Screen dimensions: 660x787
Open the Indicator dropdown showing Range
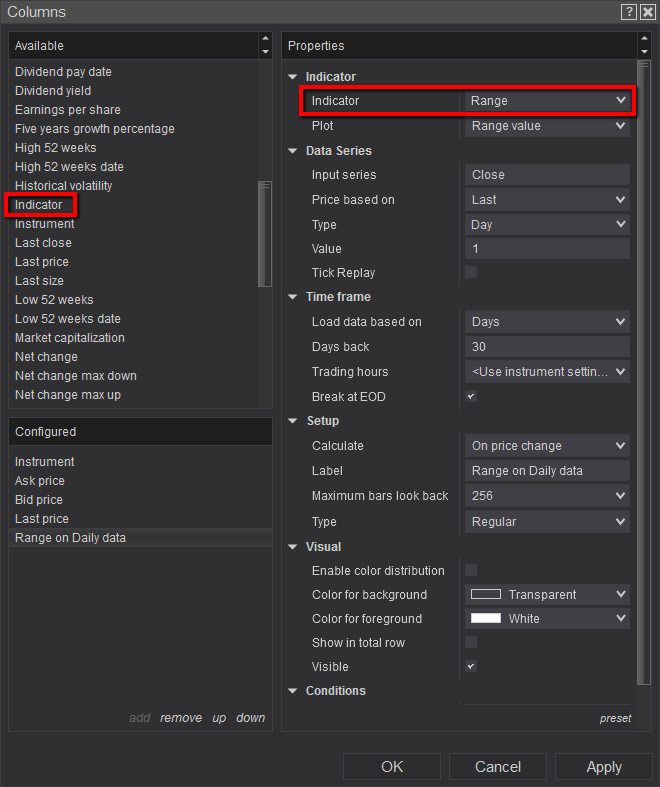547,100
